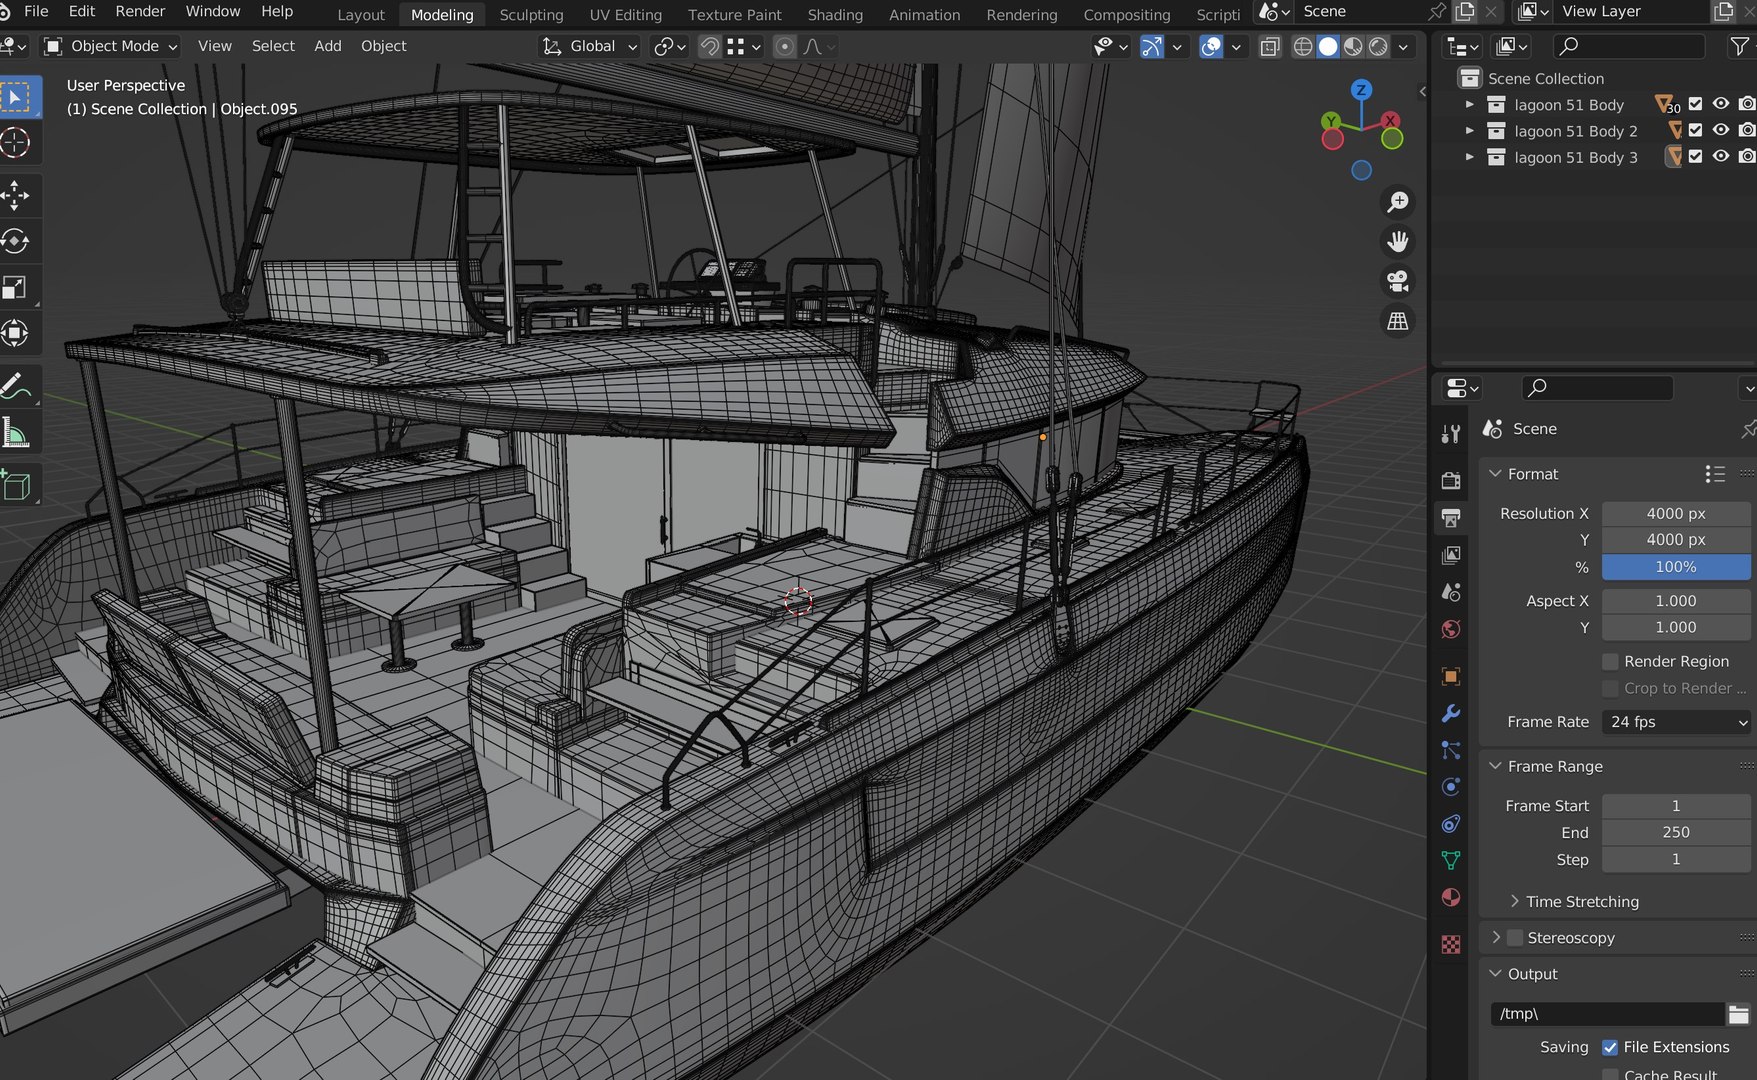Uncheck File Extensions option
1757x1080 pixels.
click(x=1610, y=1047)
